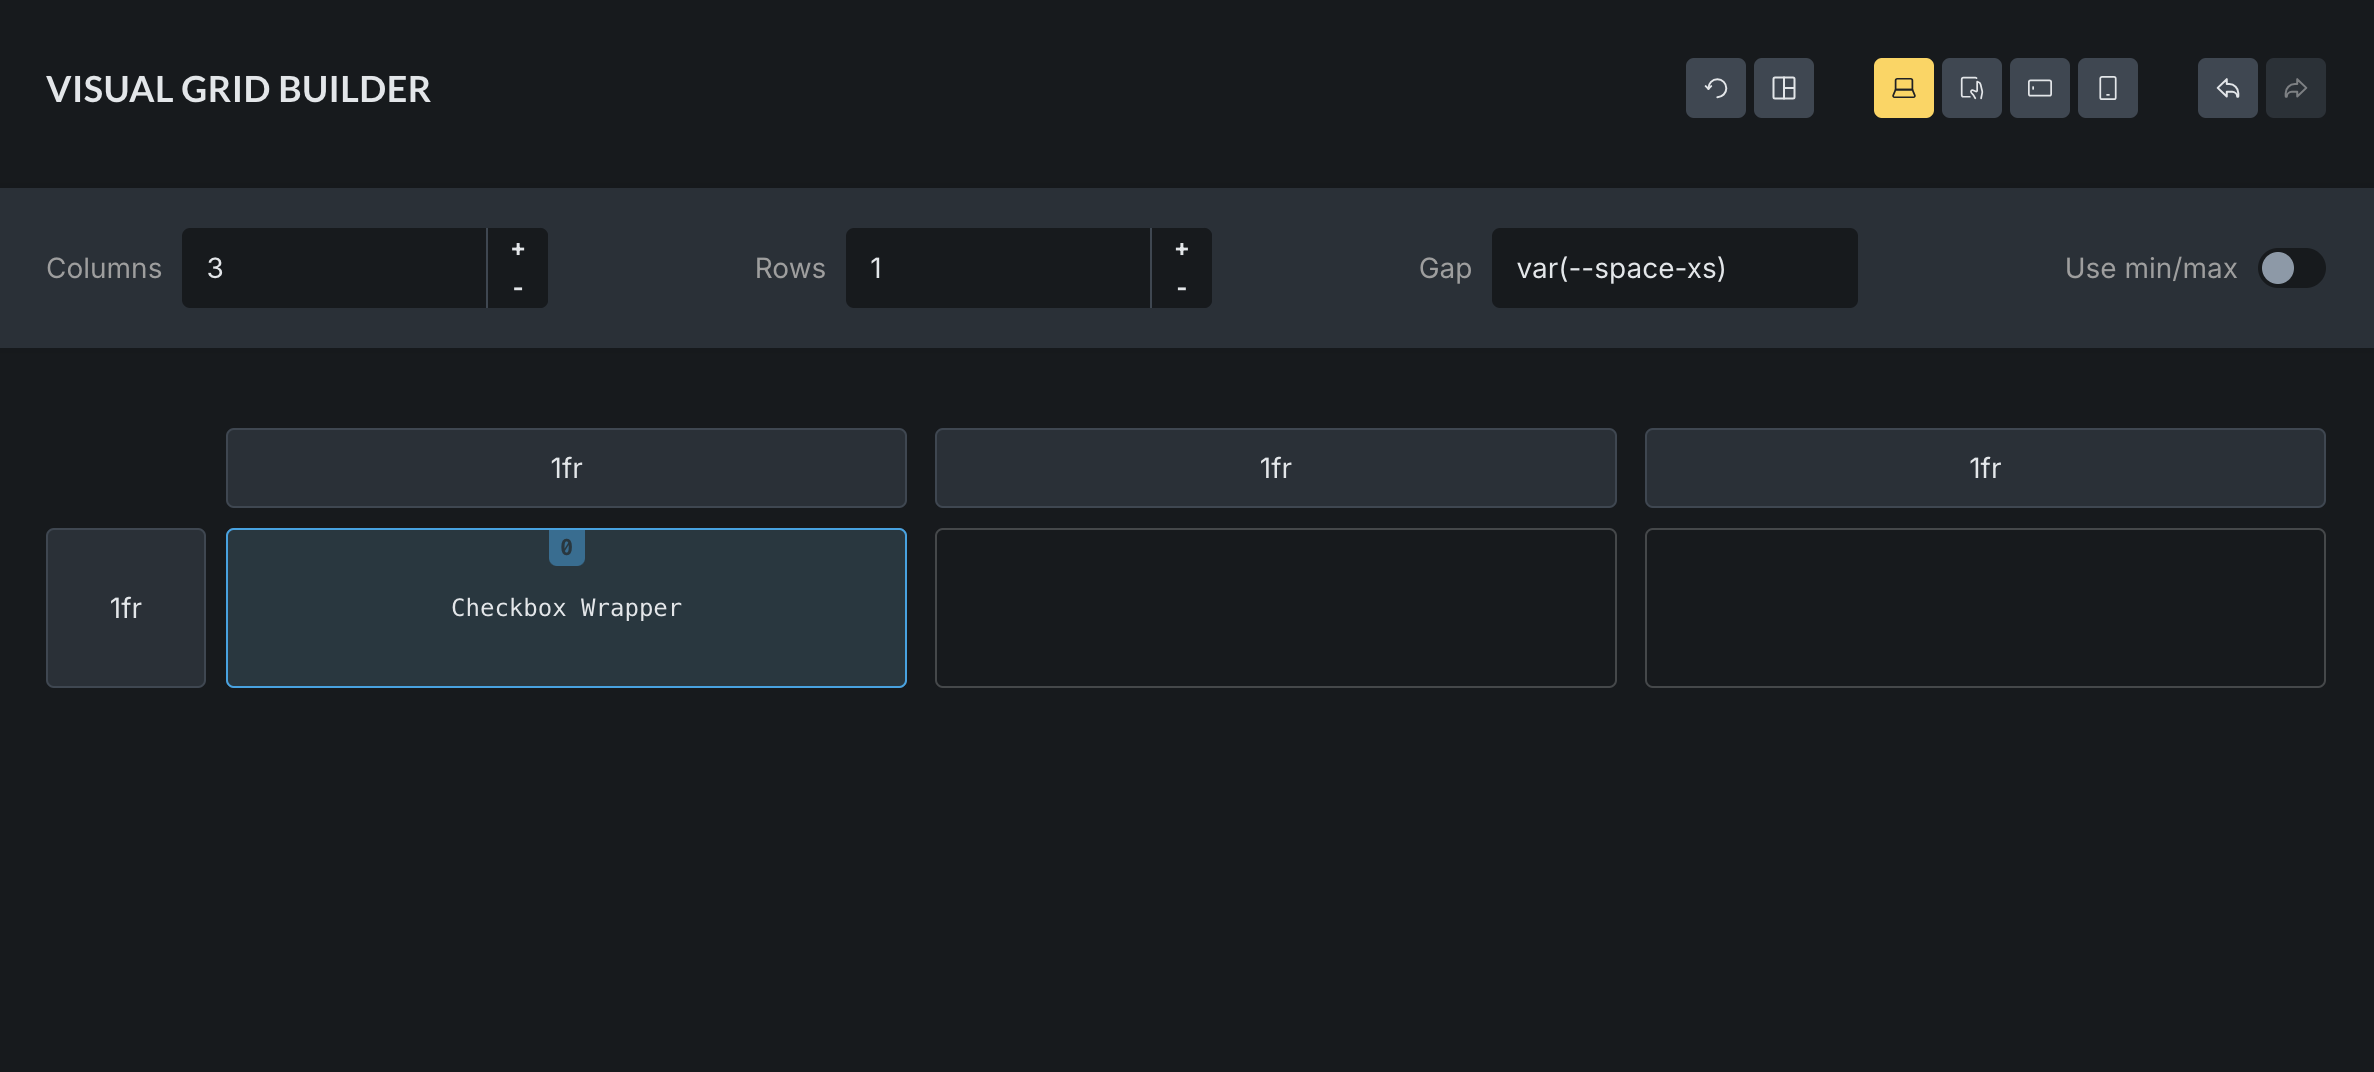Decrease Rows with the minus stepper
The width and height of the screenshot is (2374, 1072).
pyautogui.click(x=1181, y=288)
